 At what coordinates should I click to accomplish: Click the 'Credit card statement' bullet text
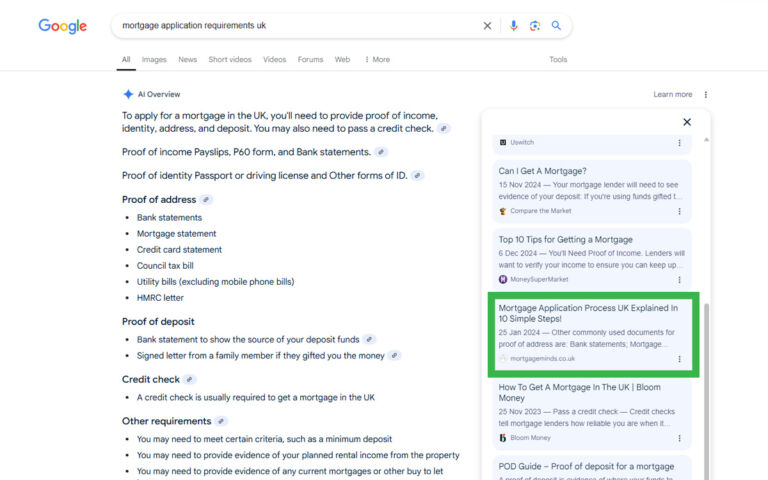(179, 250)
